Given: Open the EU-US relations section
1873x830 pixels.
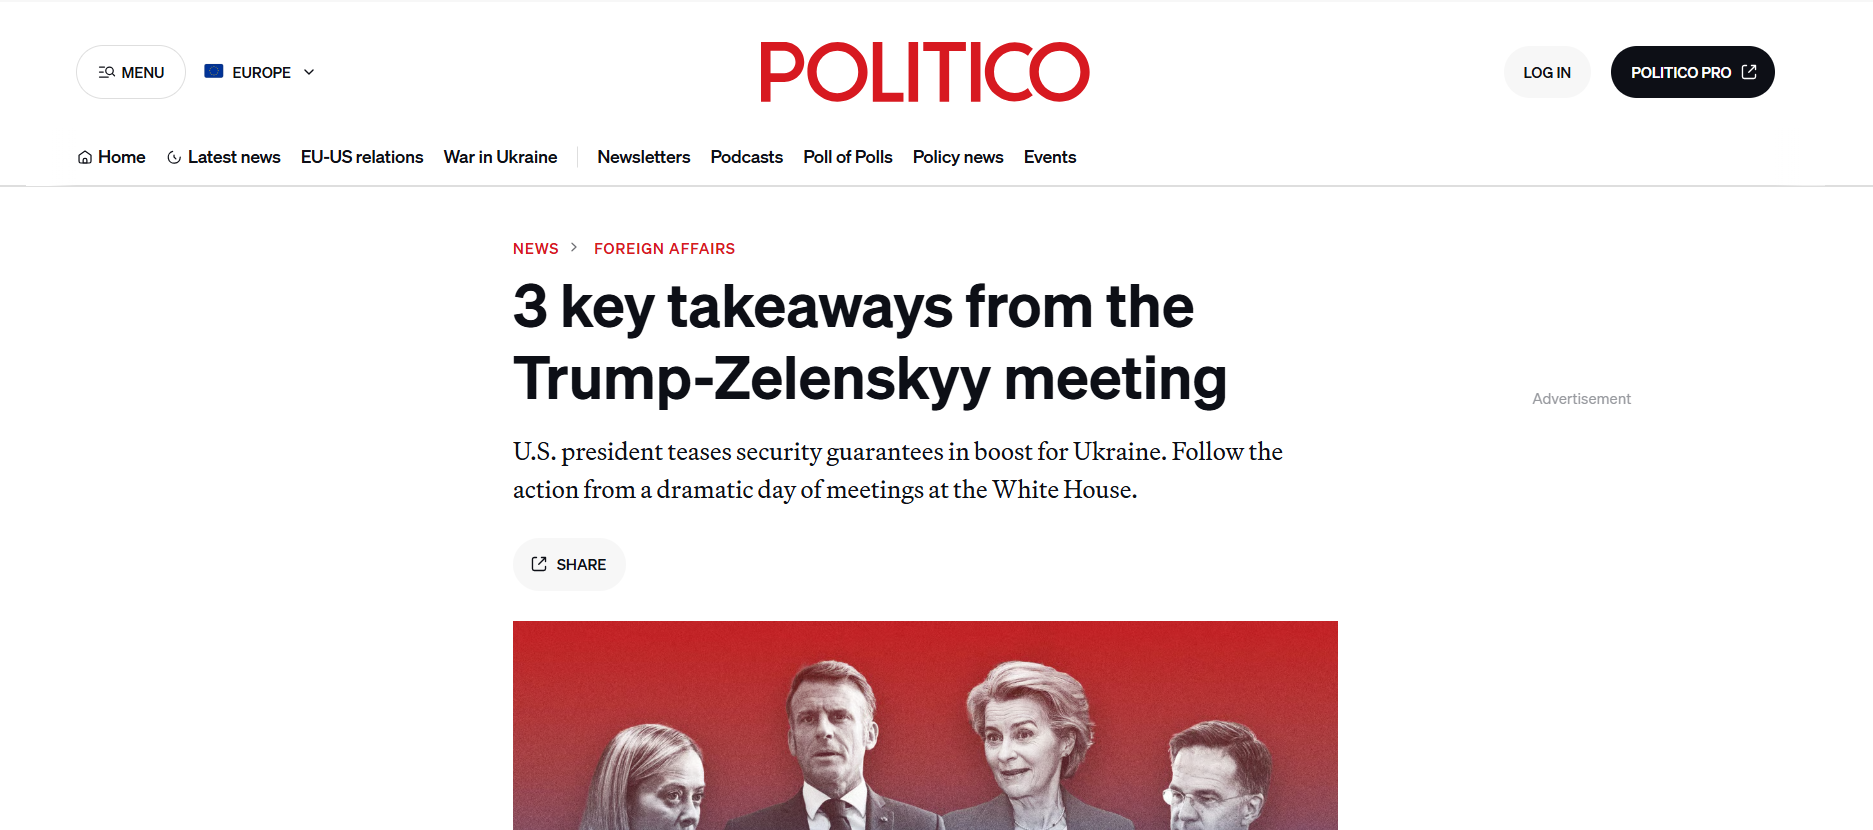Looking at the screenshot, I should click(x=362, y=157).
